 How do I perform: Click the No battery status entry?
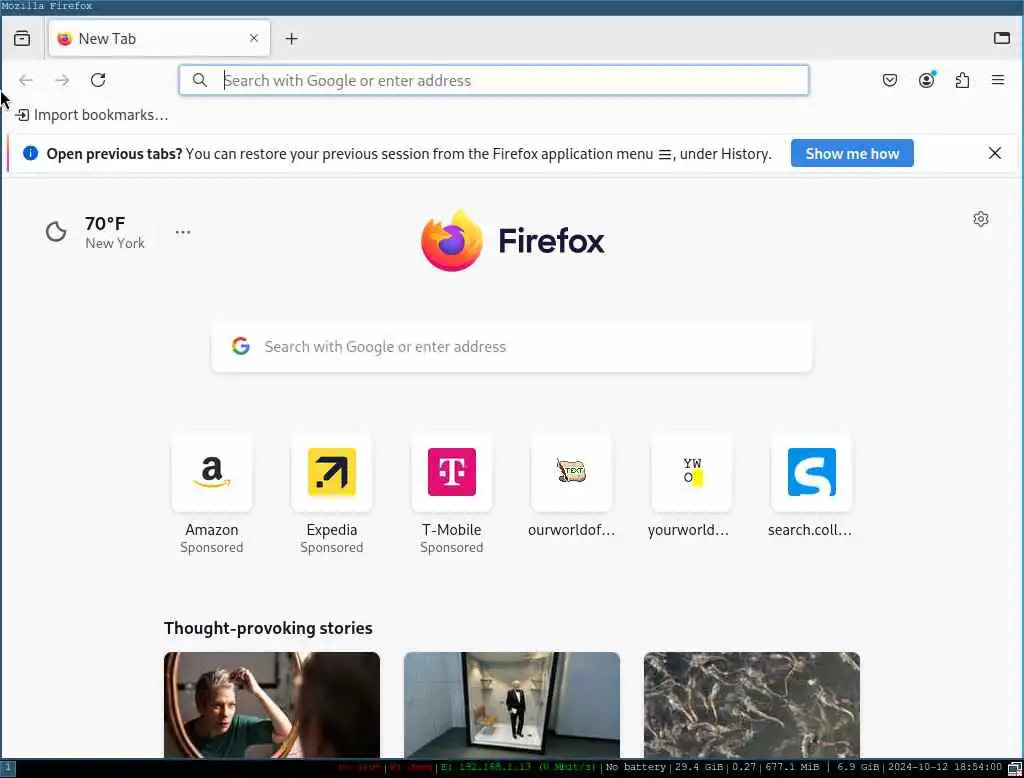tap(635, 767)
